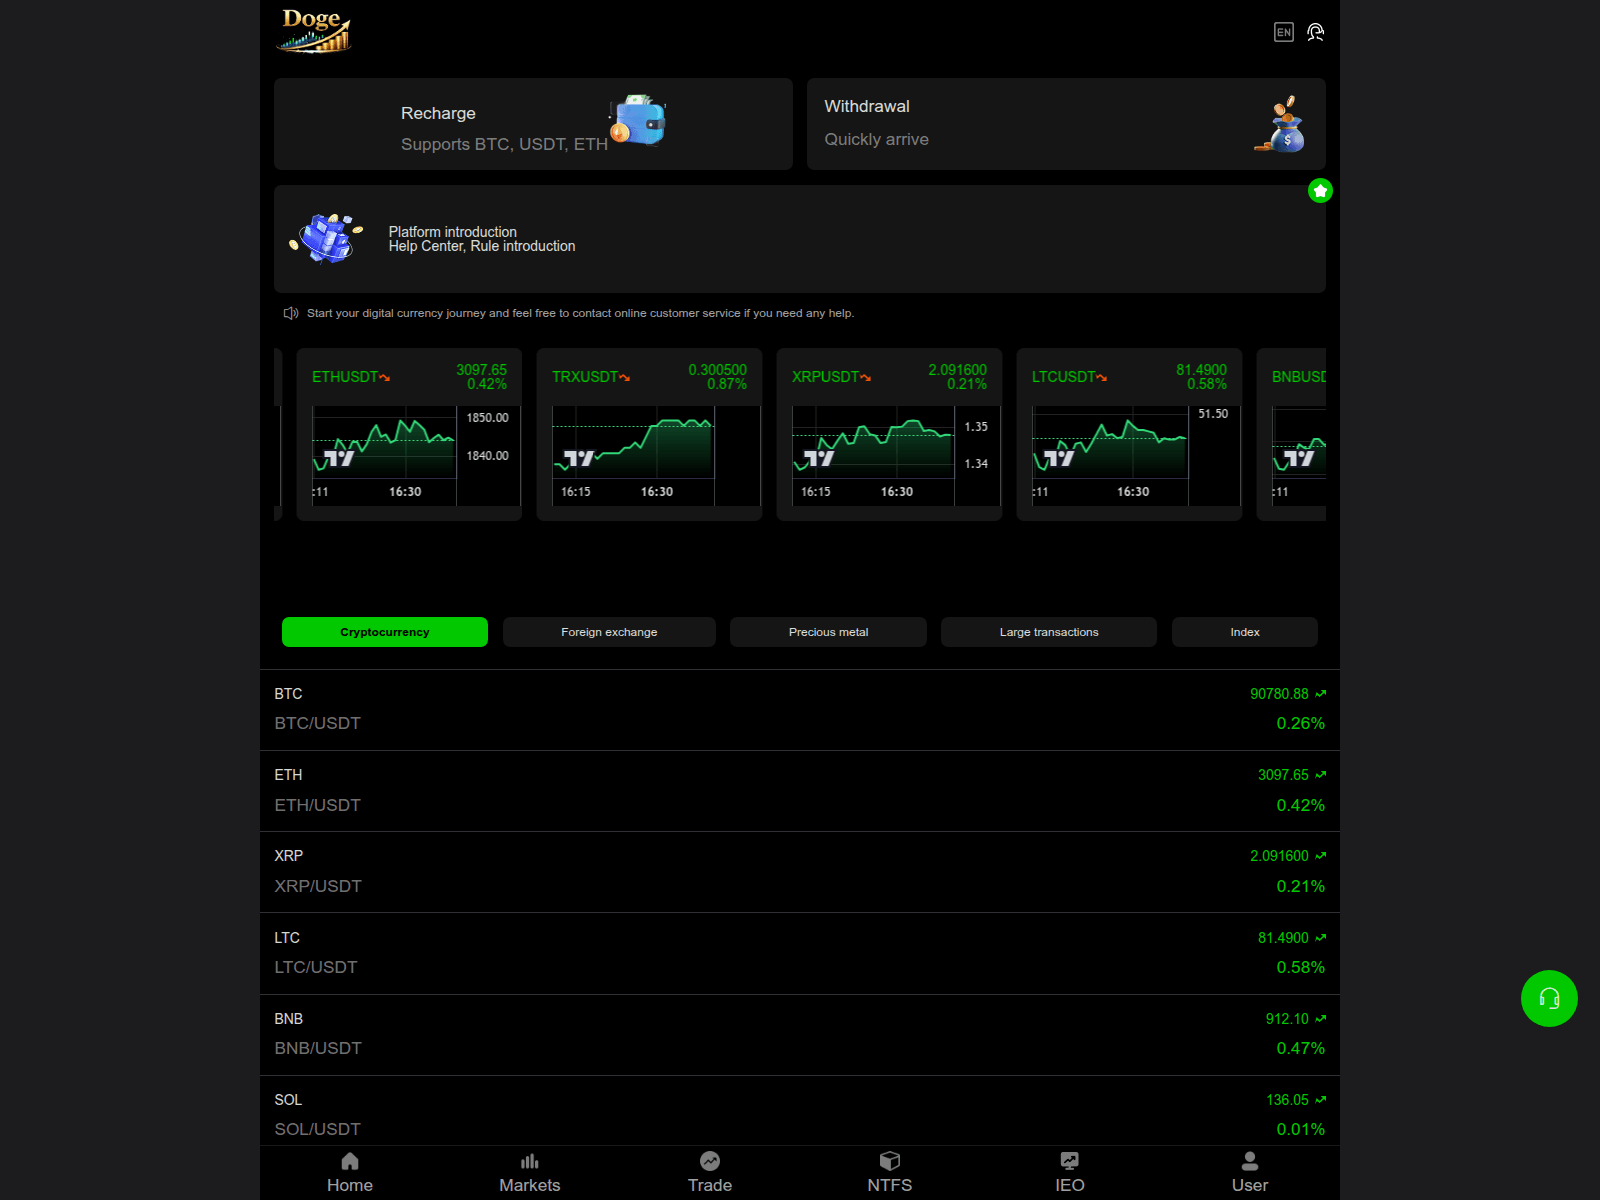
Task: Click the LTC 0.58% change in list
Action: pyautogui.click(x=1300, y=967)
